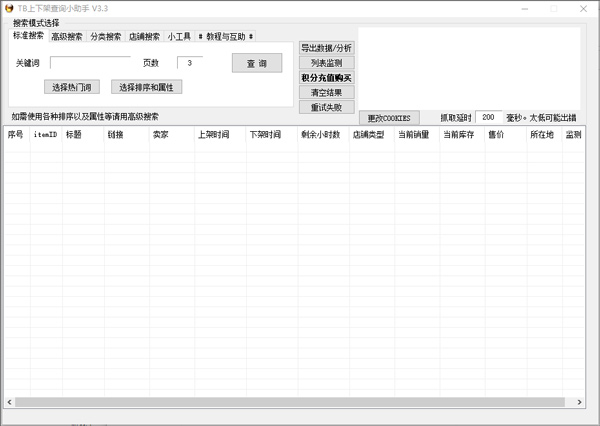Click the 导出数据/分析 button
This screenshot has width=600, height=426.
click(326, 48)
